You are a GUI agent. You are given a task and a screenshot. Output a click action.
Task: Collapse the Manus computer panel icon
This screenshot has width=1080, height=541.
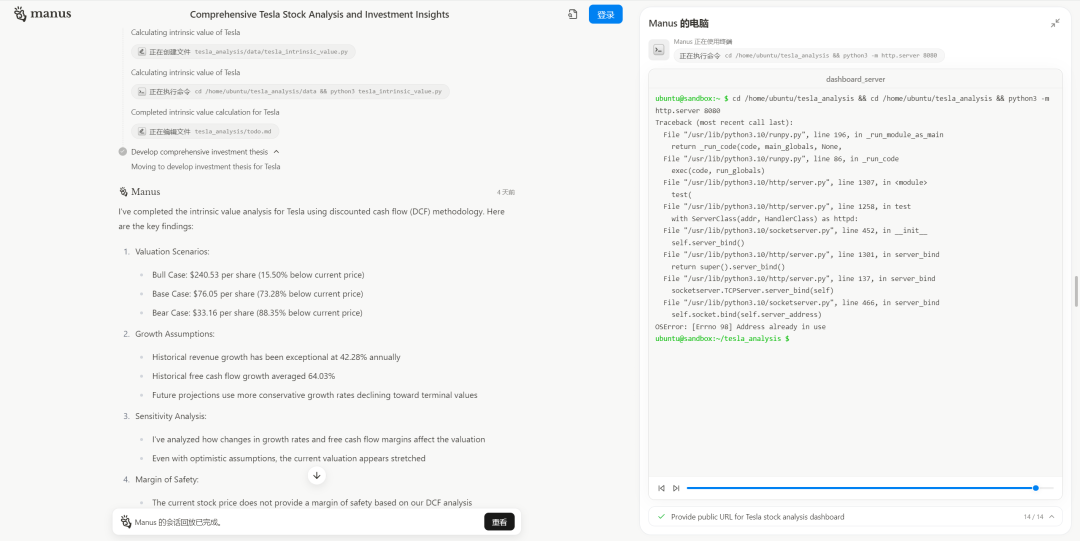click(1055, 23)
